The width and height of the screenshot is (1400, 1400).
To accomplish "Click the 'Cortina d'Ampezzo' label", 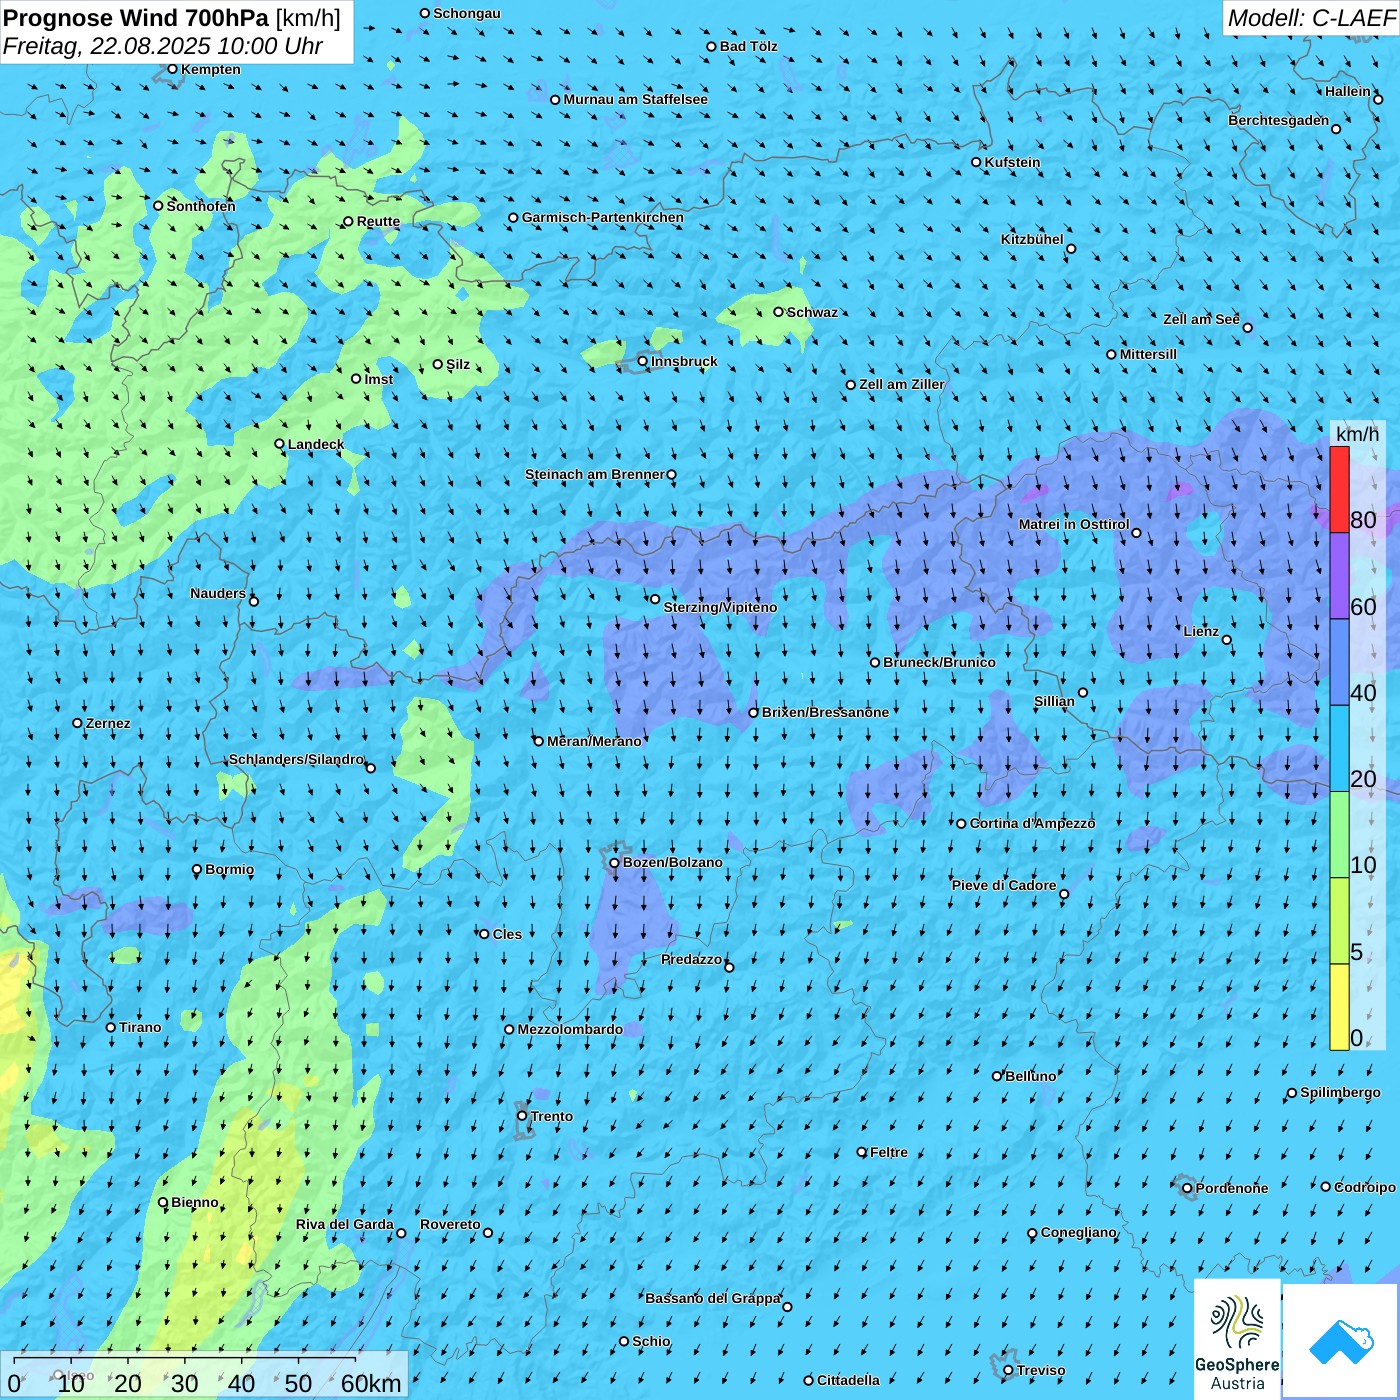I will pyautogui.click(x=1033, y=823).
